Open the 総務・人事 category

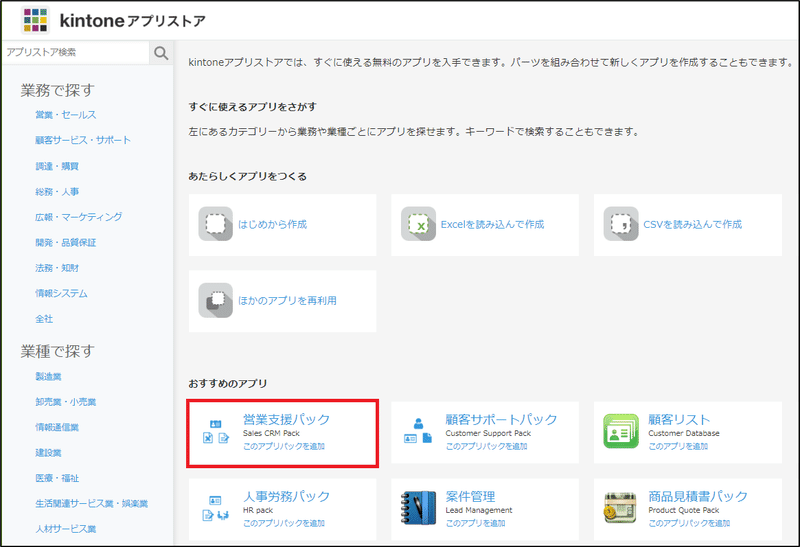(57, 191)
